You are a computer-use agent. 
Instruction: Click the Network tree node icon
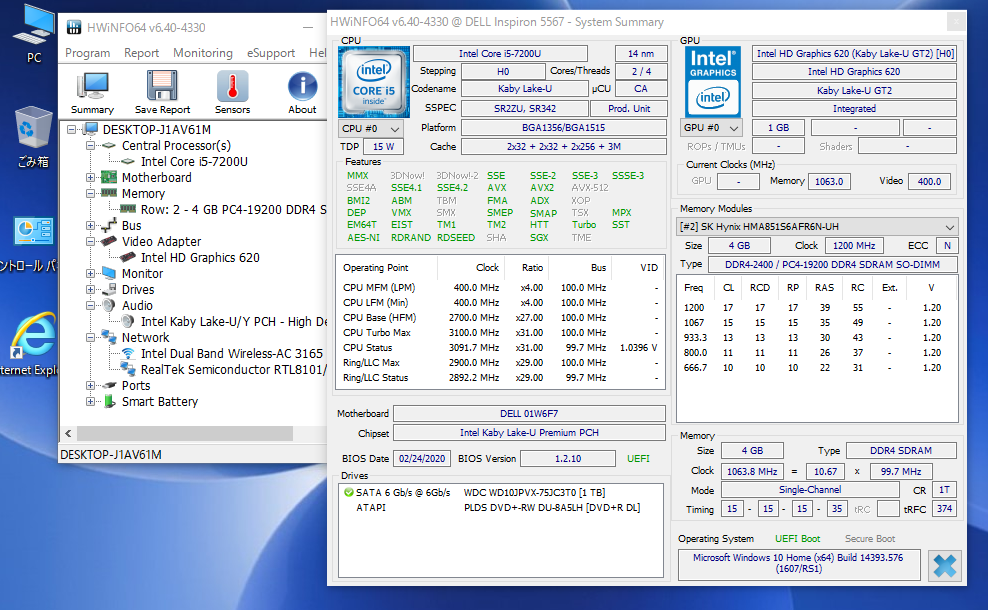pos(108,337)
